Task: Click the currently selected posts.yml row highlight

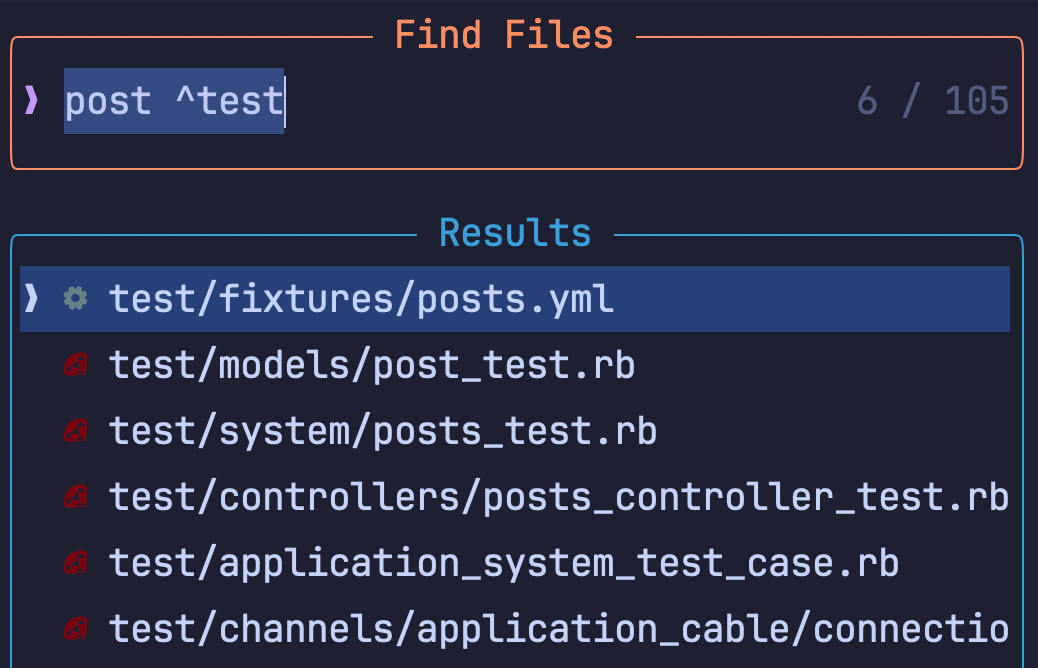Action: point(520,298)
